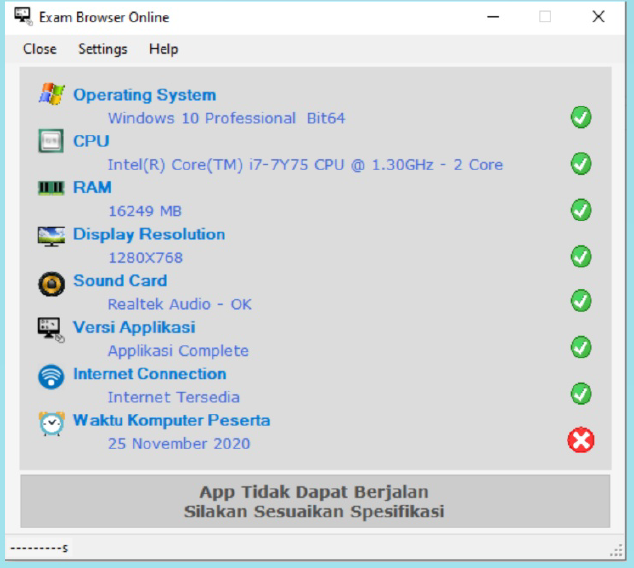Click the green check for Display Resolution
The width and height of the screenshot is (634, 568).
click(581, 257)
